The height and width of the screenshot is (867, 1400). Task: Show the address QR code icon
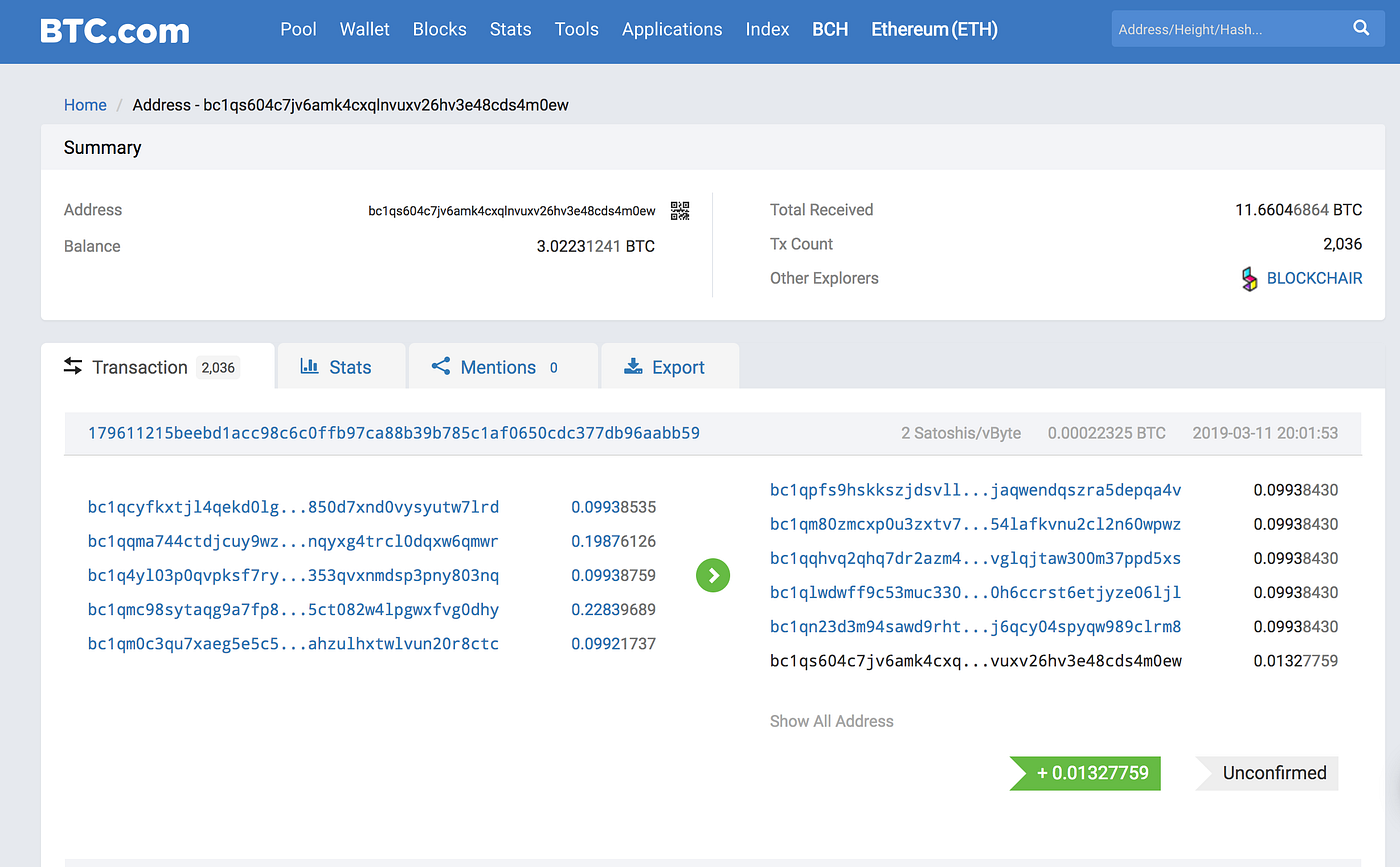[680, 211]
